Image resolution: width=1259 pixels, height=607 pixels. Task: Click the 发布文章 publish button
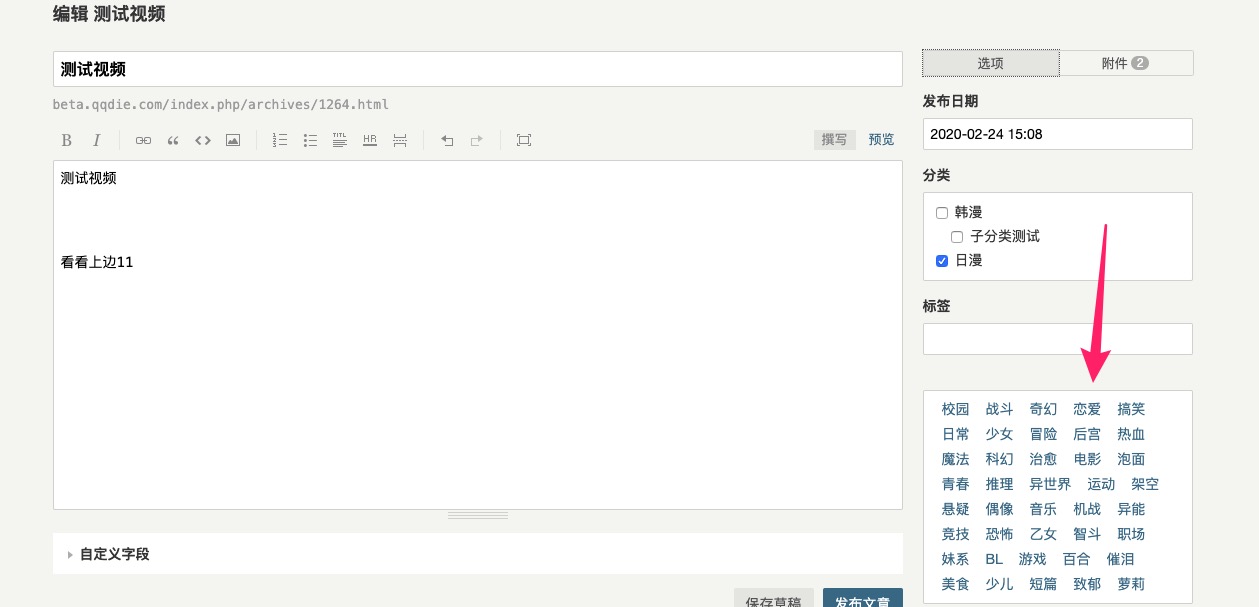coord(862,598)
